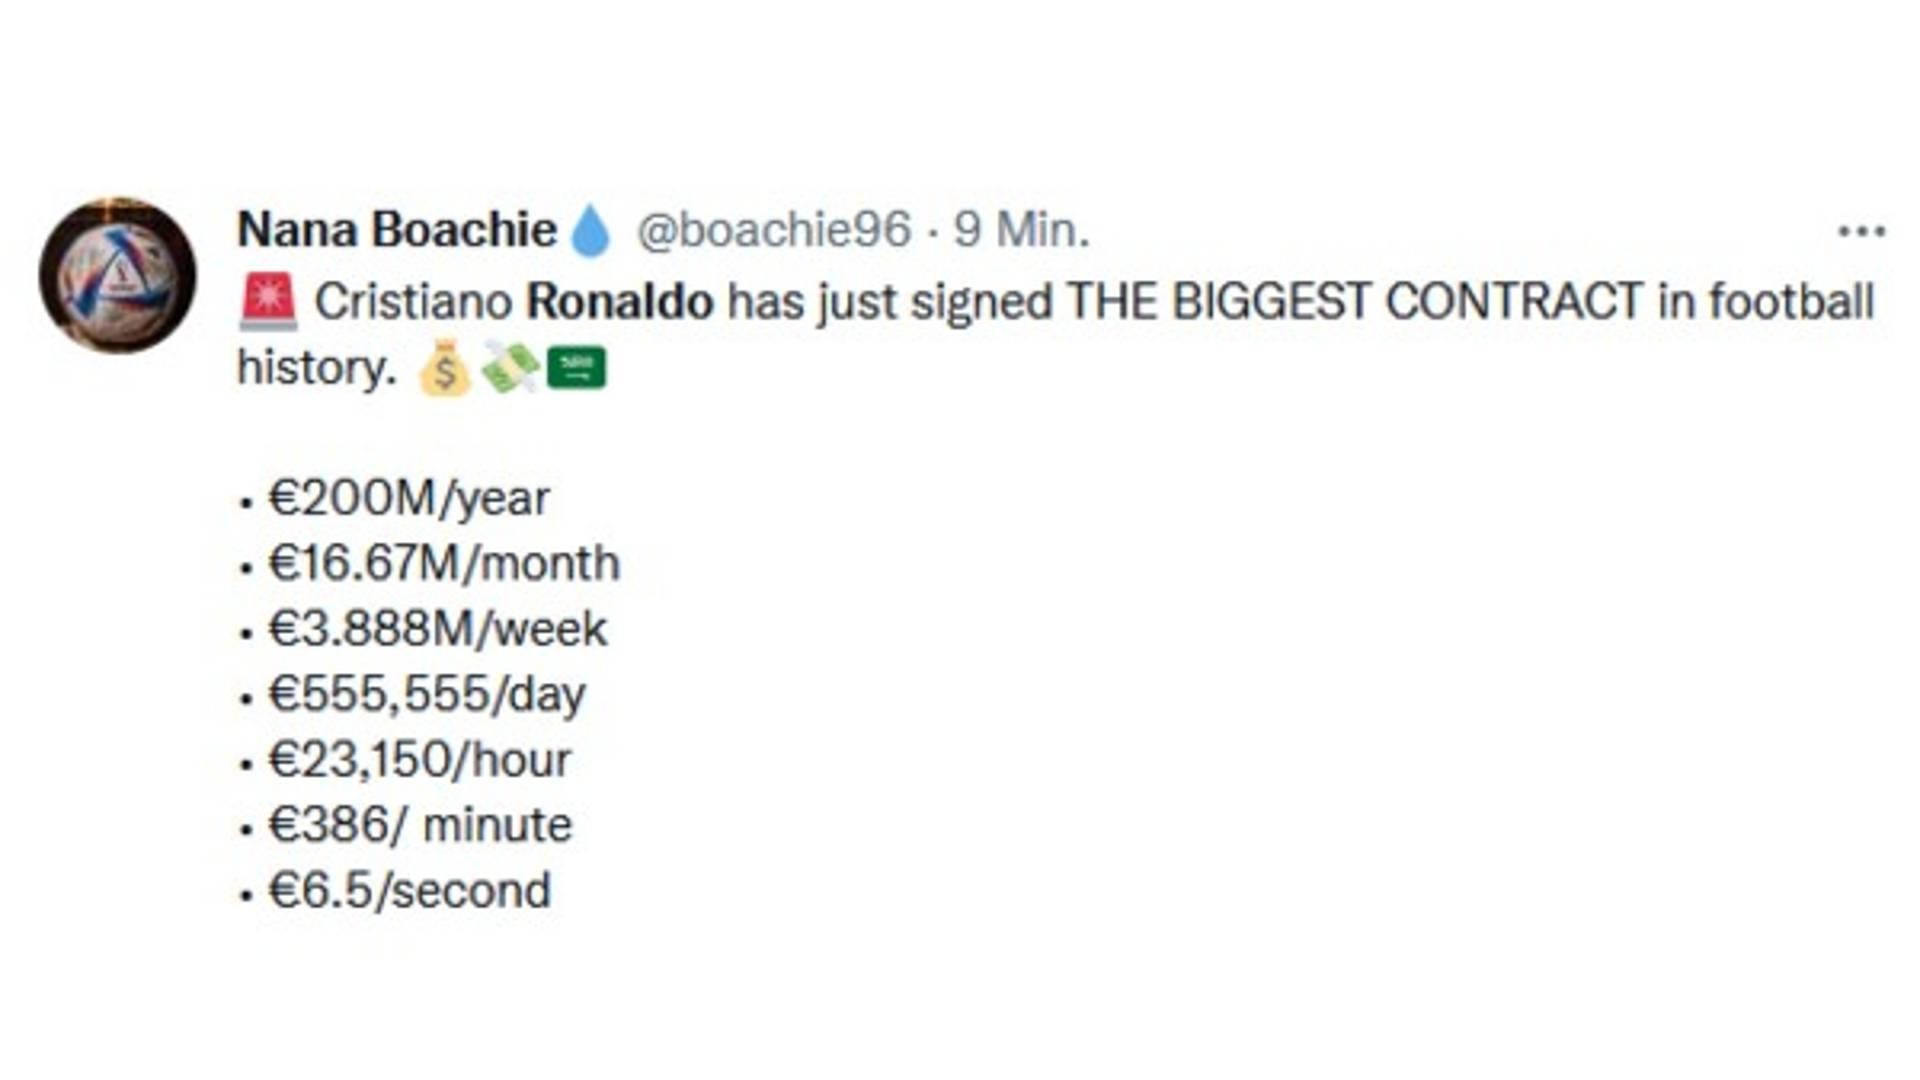Click the football profile picture avatar
1920x1080 pixels.
(x=118, y=276)
